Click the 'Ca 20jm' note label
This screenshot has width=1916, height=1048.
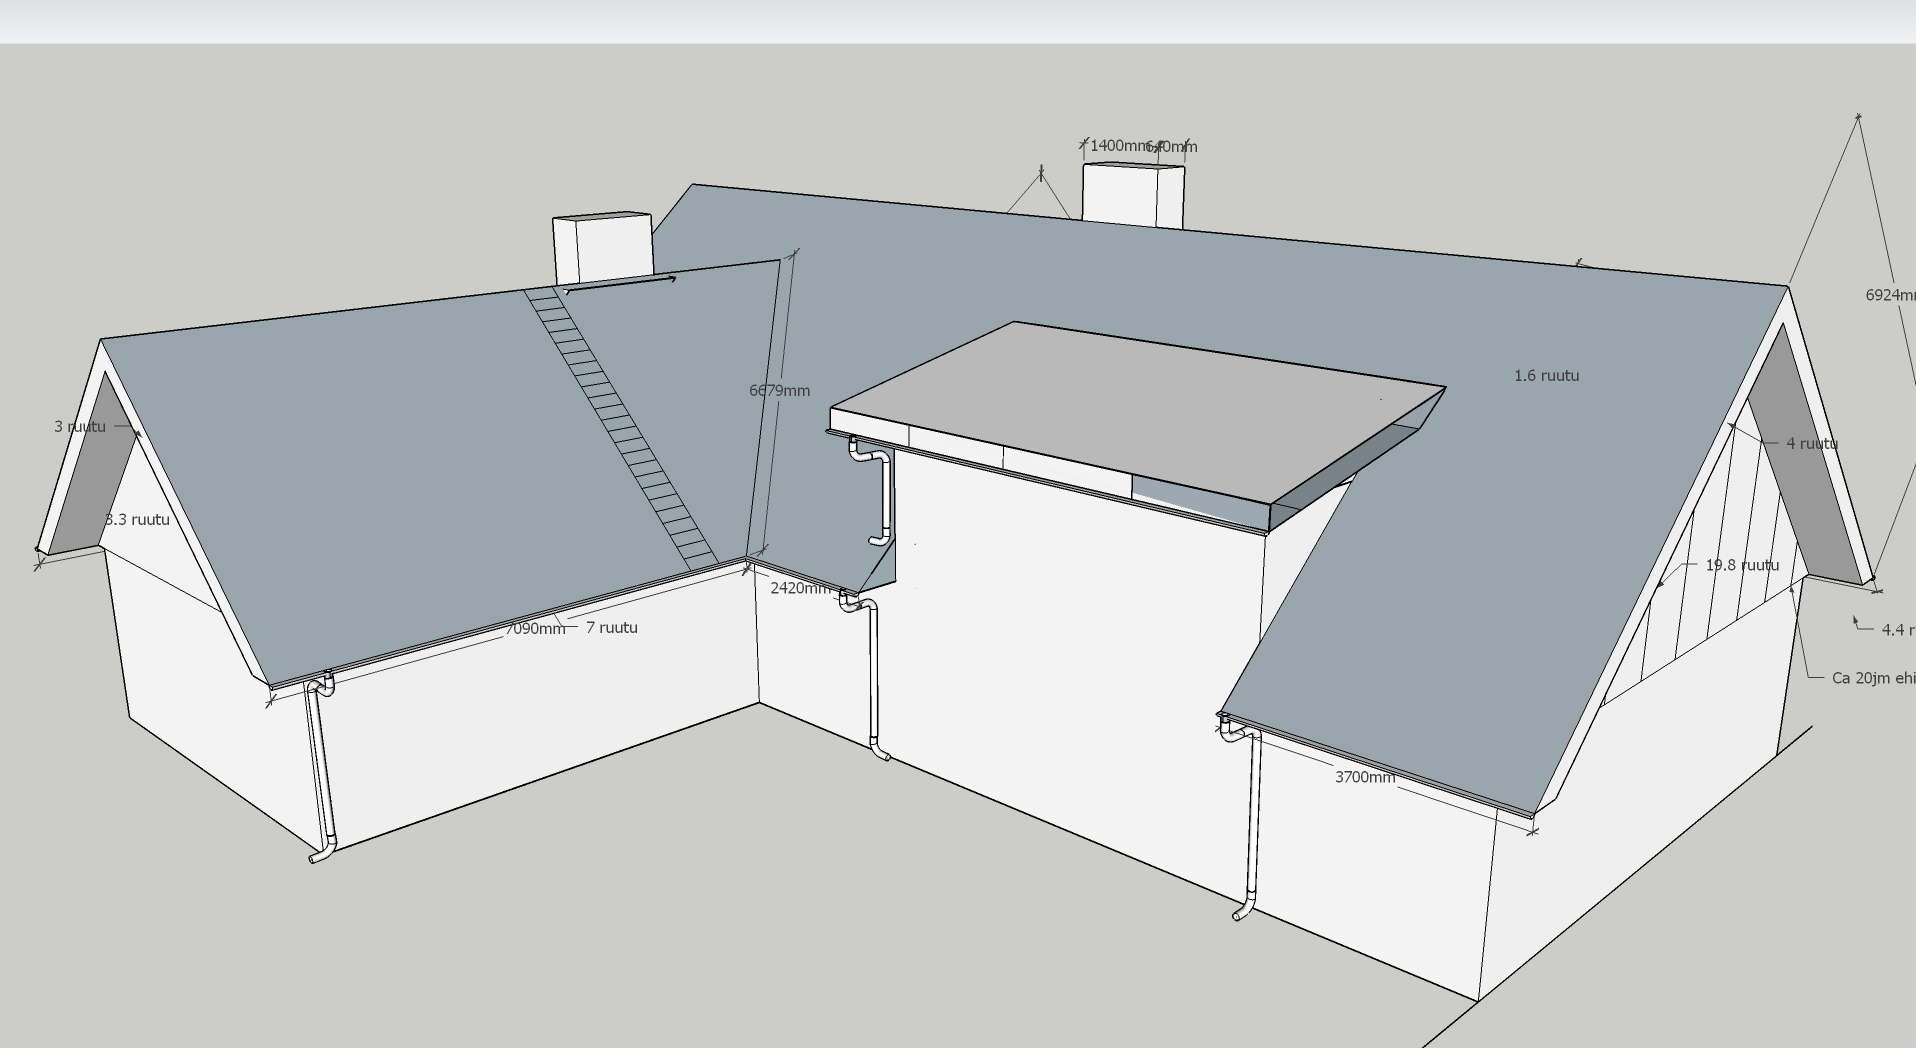(1871, 678)
